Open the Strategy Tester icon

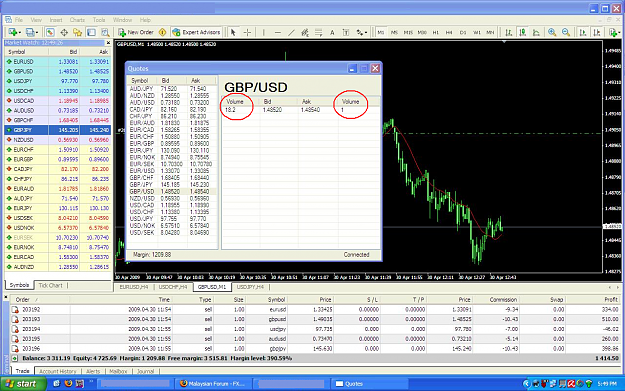coord(105,32)
